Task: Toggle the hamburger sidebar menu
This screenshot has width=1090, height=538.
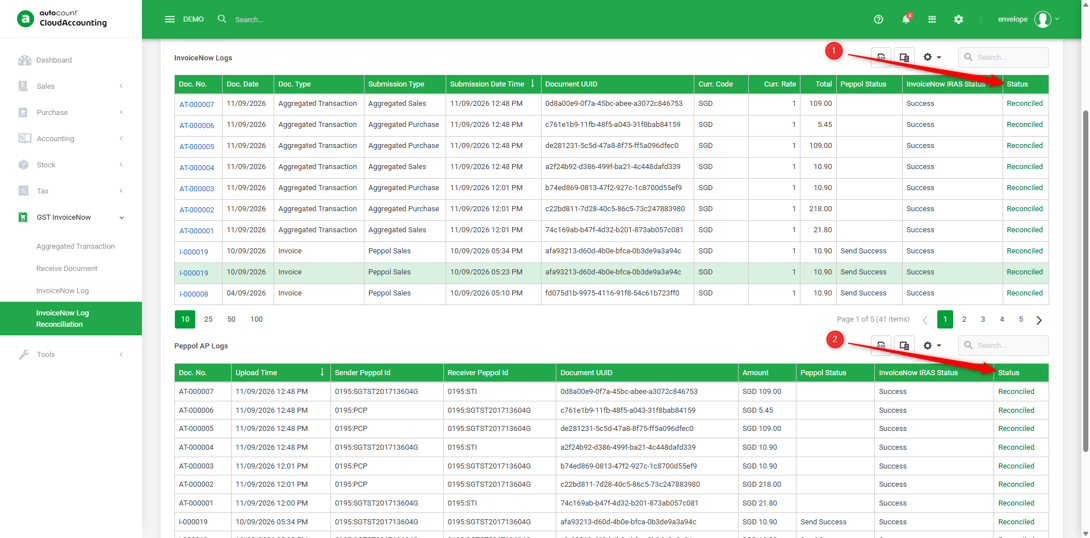Action: (170, 19)
